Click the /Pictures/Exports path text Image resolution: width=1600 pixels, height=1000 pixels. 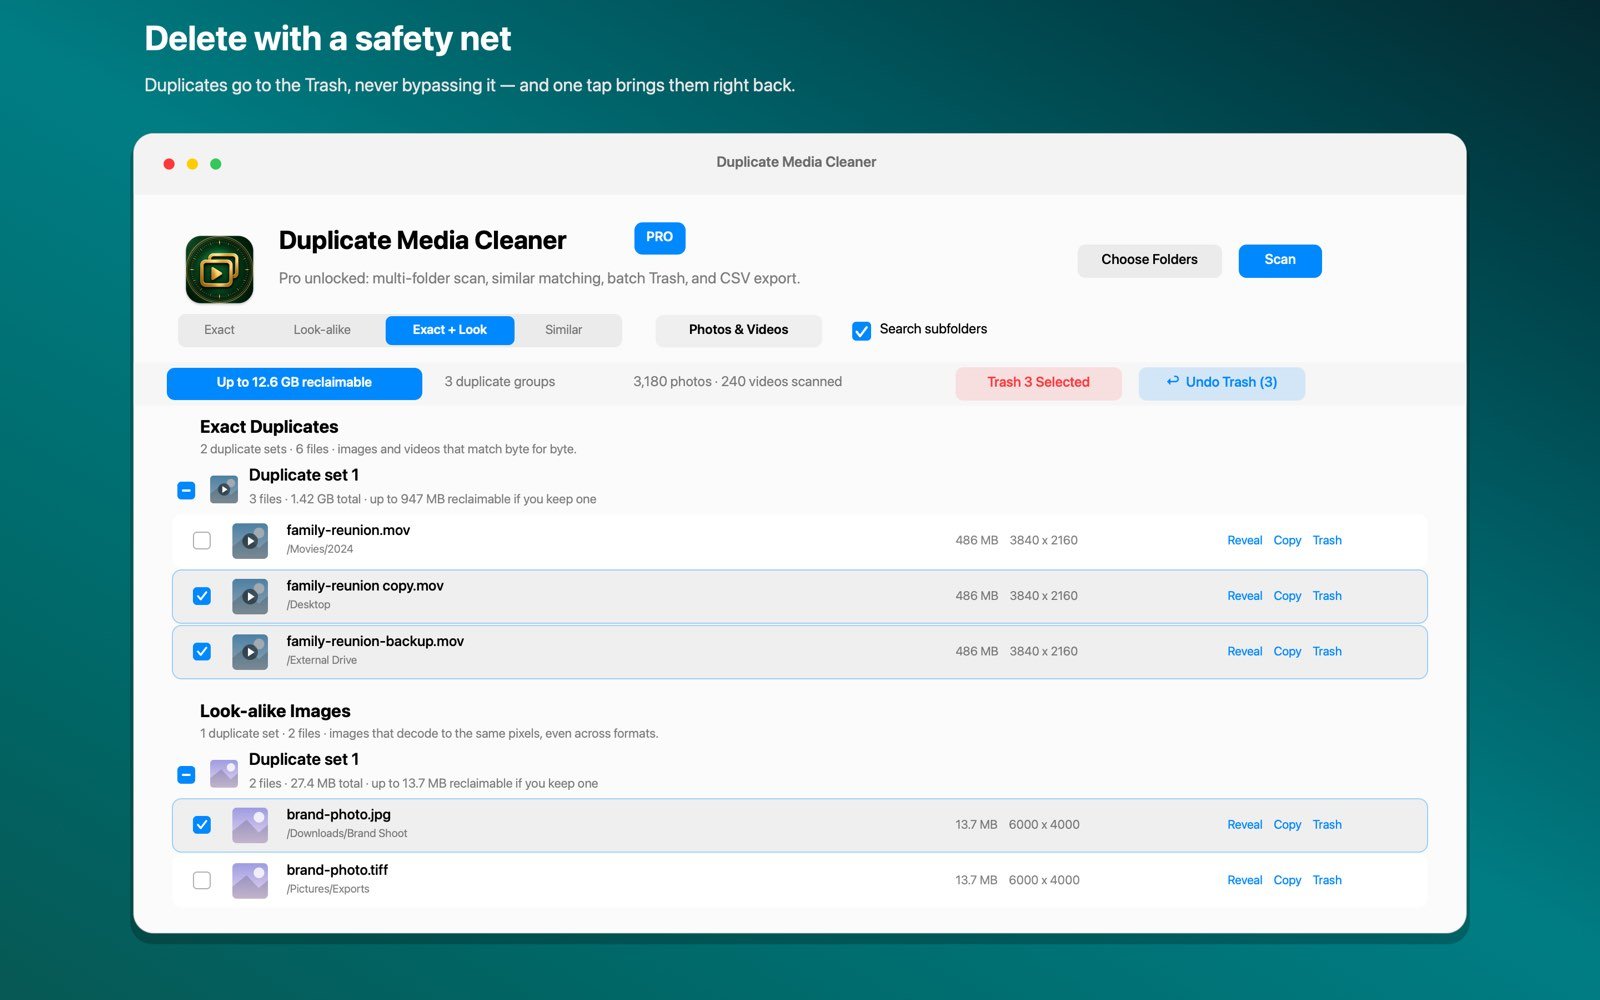click(328, 889)
